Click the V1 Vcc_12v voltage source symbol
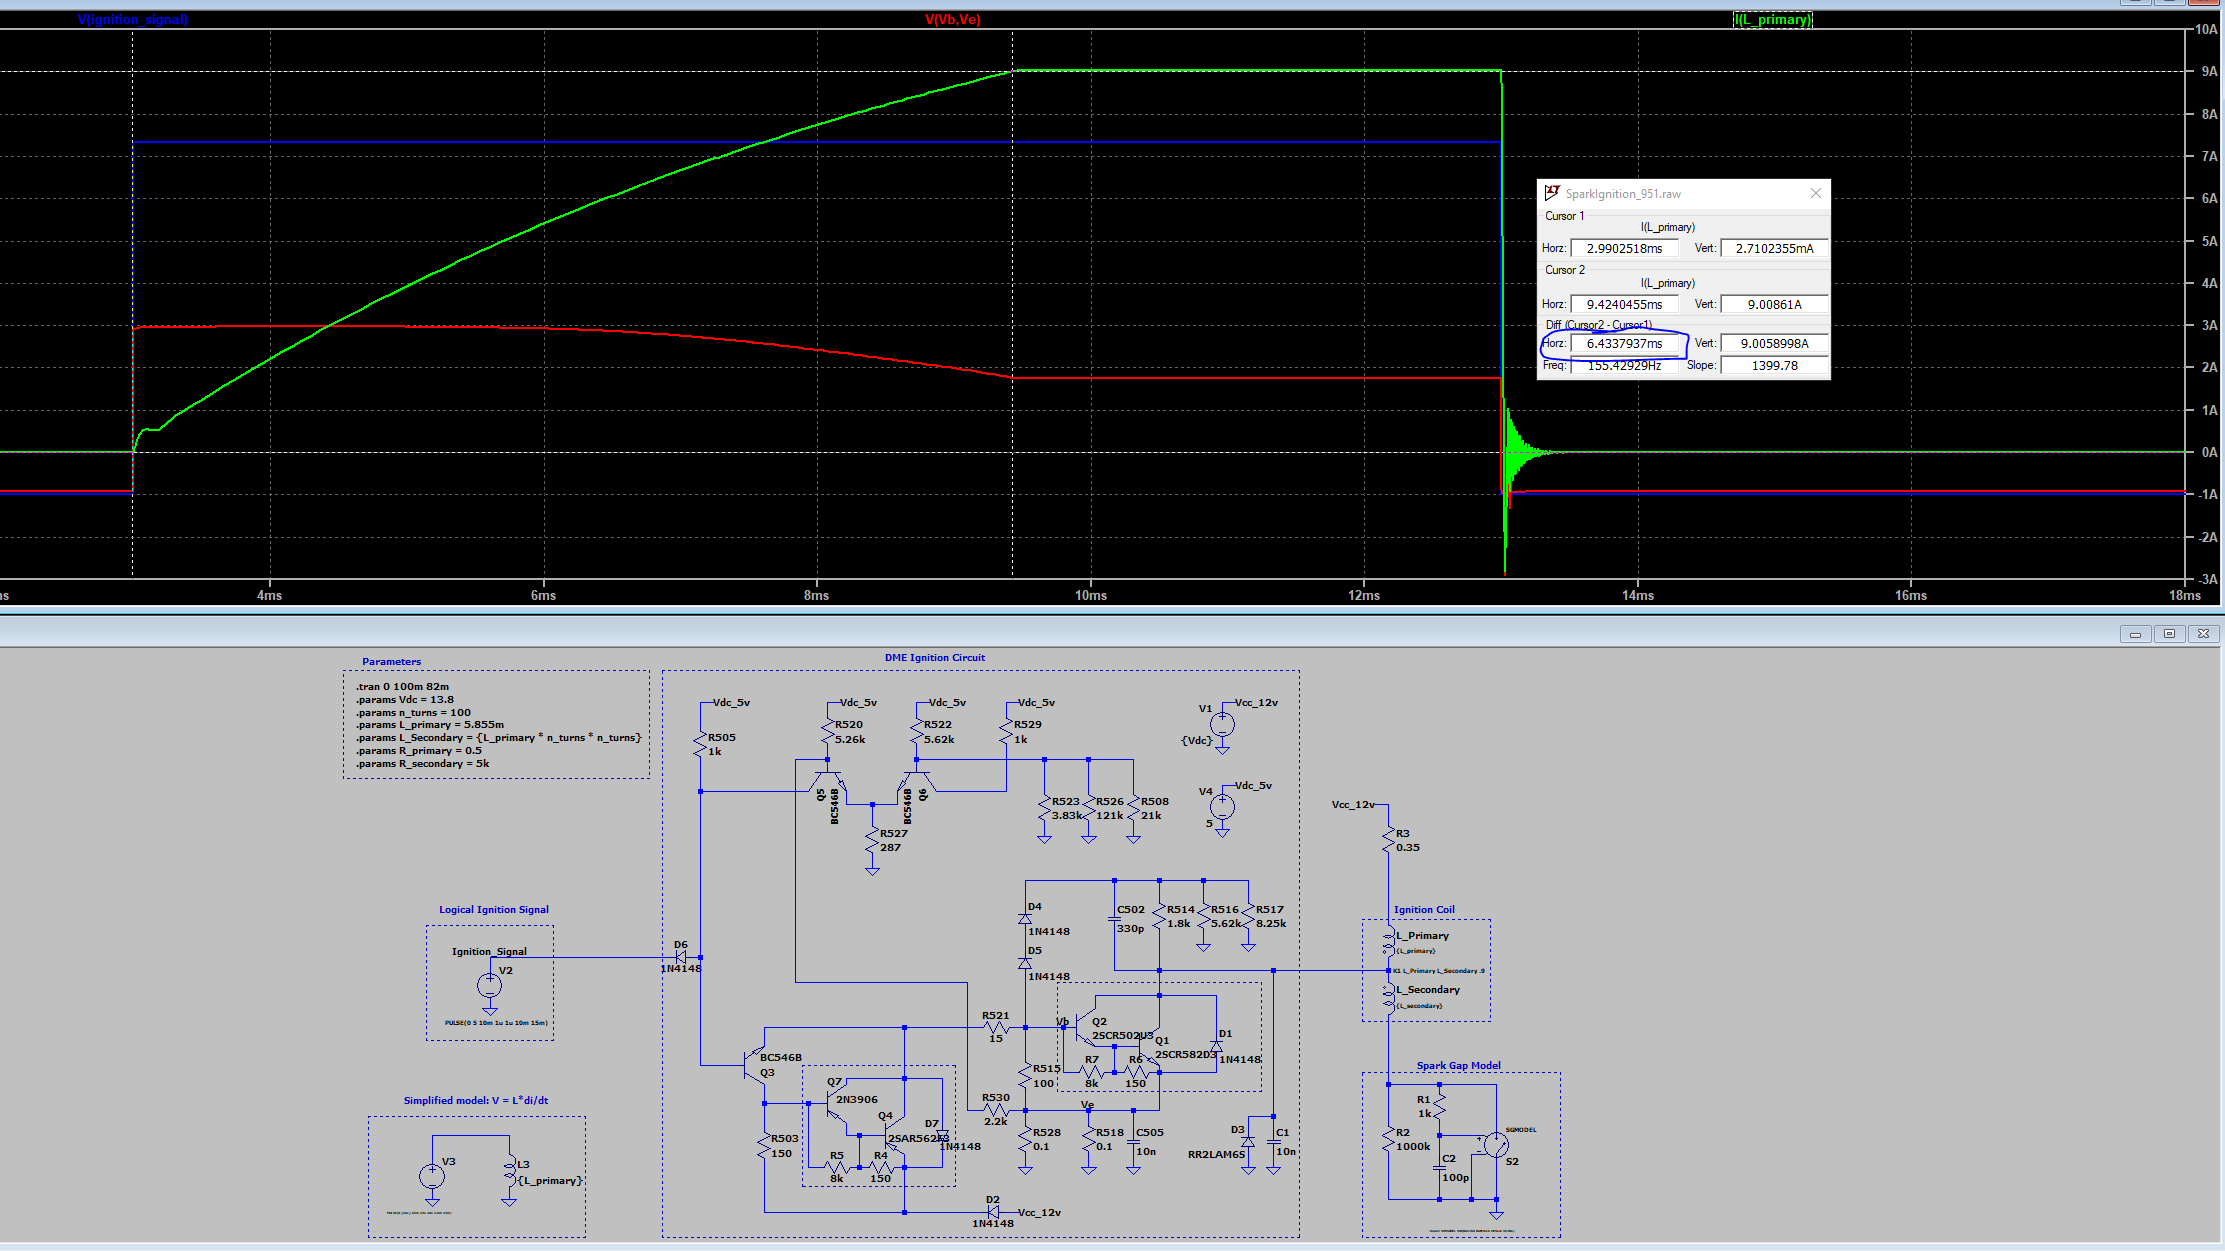The height and width of the screenshot is (1251, 2225). coord(1222,724)
